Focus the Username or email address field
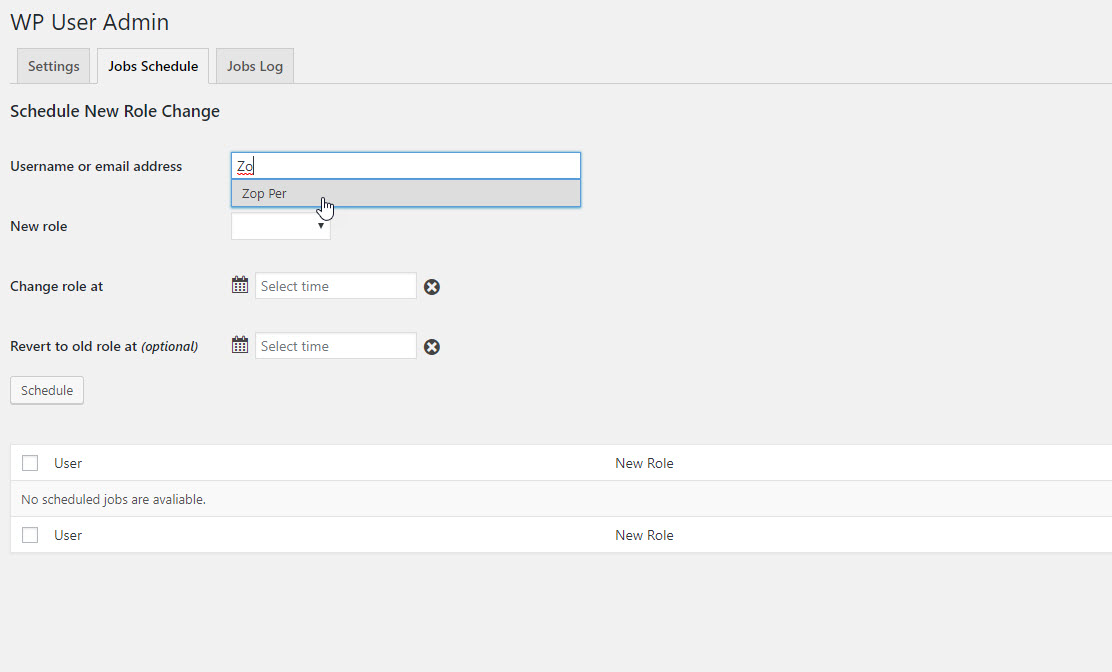This screenshot has height=672, width=1112. (406, 166)
